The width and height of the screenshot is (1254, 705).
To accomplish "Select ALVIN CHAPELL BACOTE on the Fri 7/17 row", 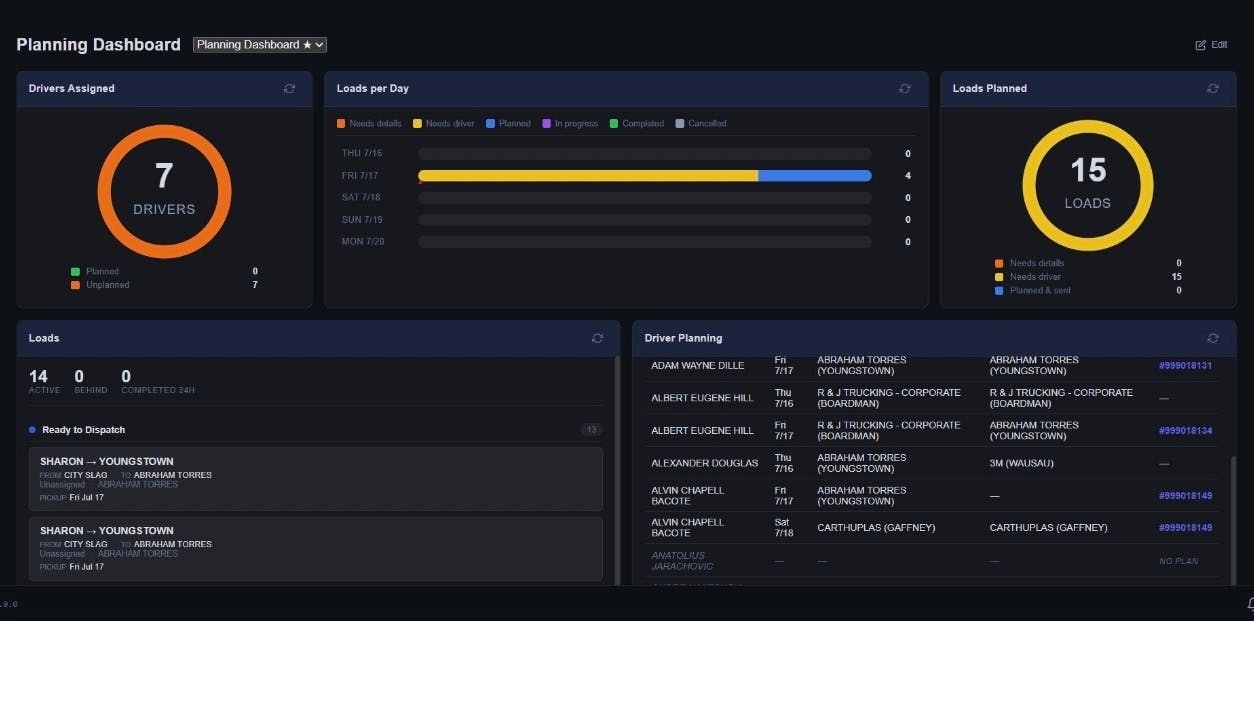I will 688,496.
